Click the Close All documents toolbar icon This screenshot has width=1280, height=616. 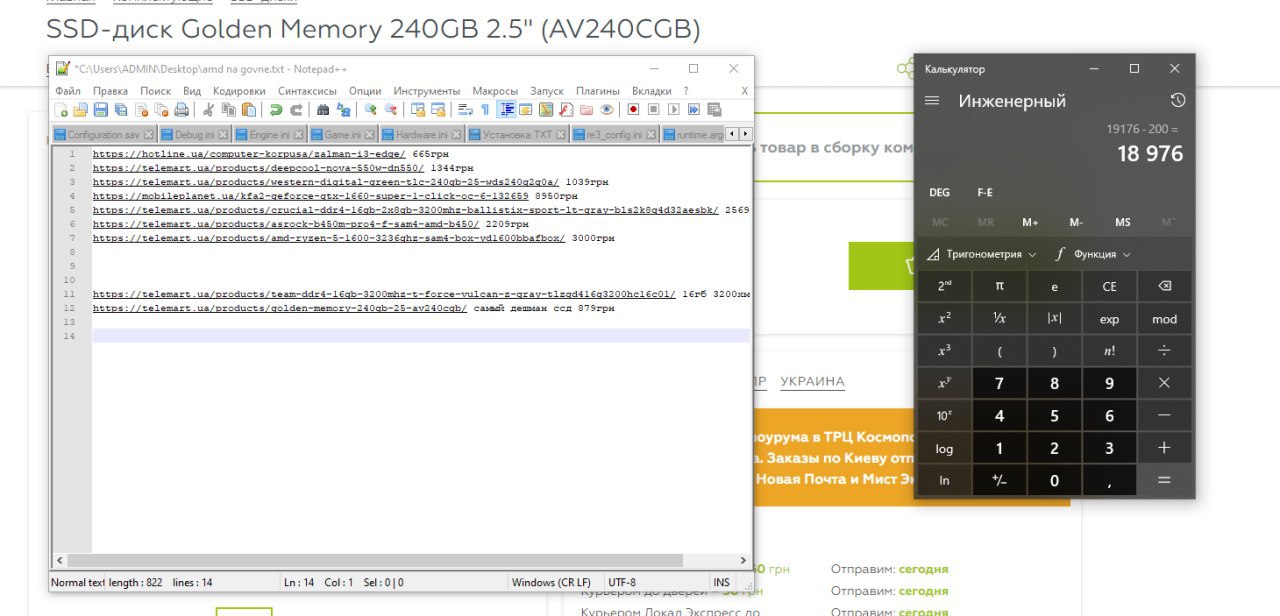[x=162, y=110]
